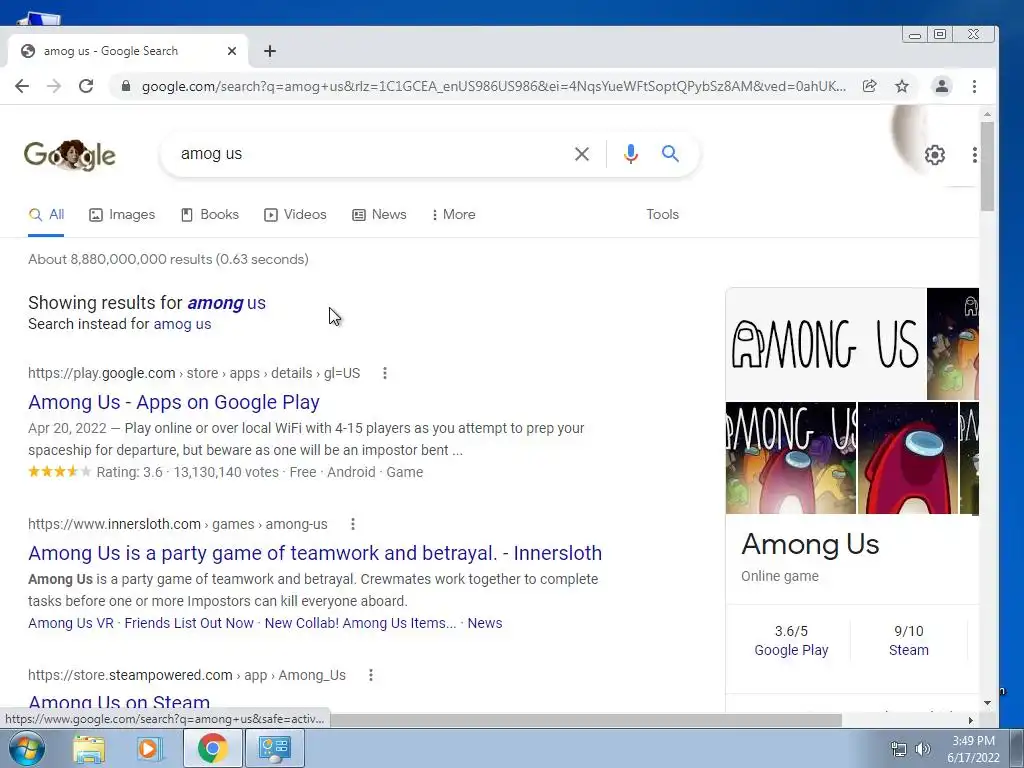Open the search Tools options
1024x768 pixels.
tap(662, 214)
